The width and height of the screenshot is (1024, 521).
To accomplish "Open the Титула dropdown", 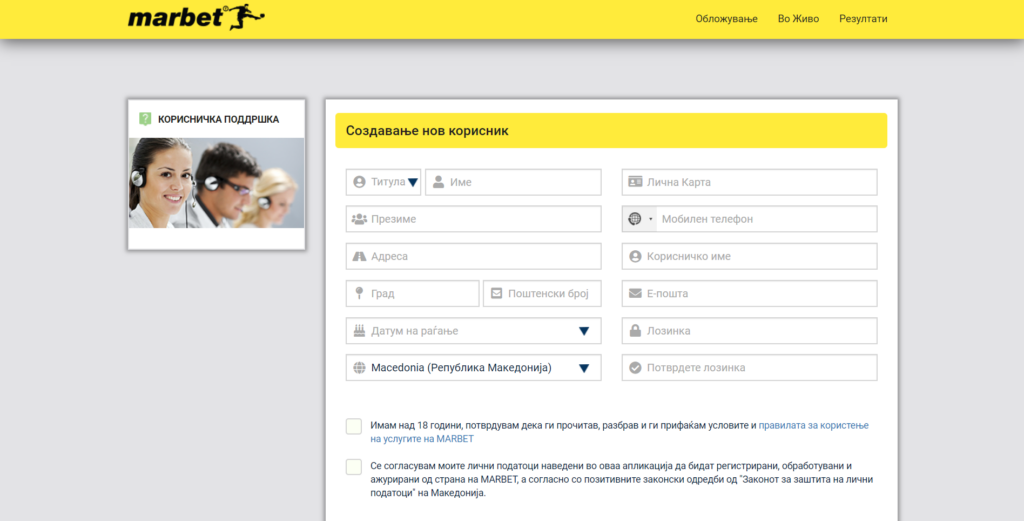I will [383, 182].
